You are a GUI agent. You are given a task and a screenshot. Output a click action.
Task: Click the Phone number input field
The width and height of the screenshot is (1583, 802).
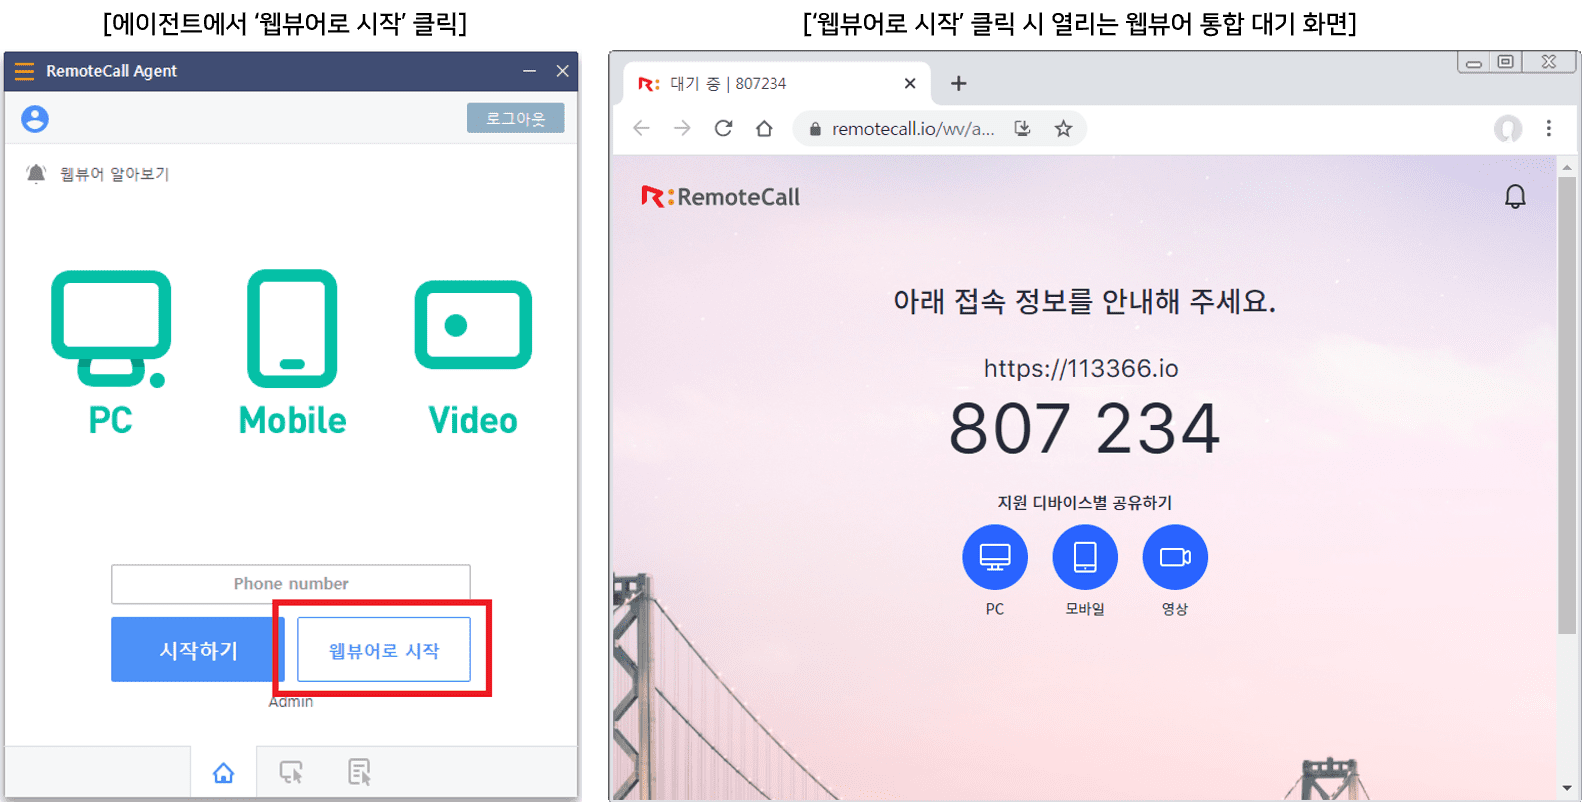click(x=291, y=584)
